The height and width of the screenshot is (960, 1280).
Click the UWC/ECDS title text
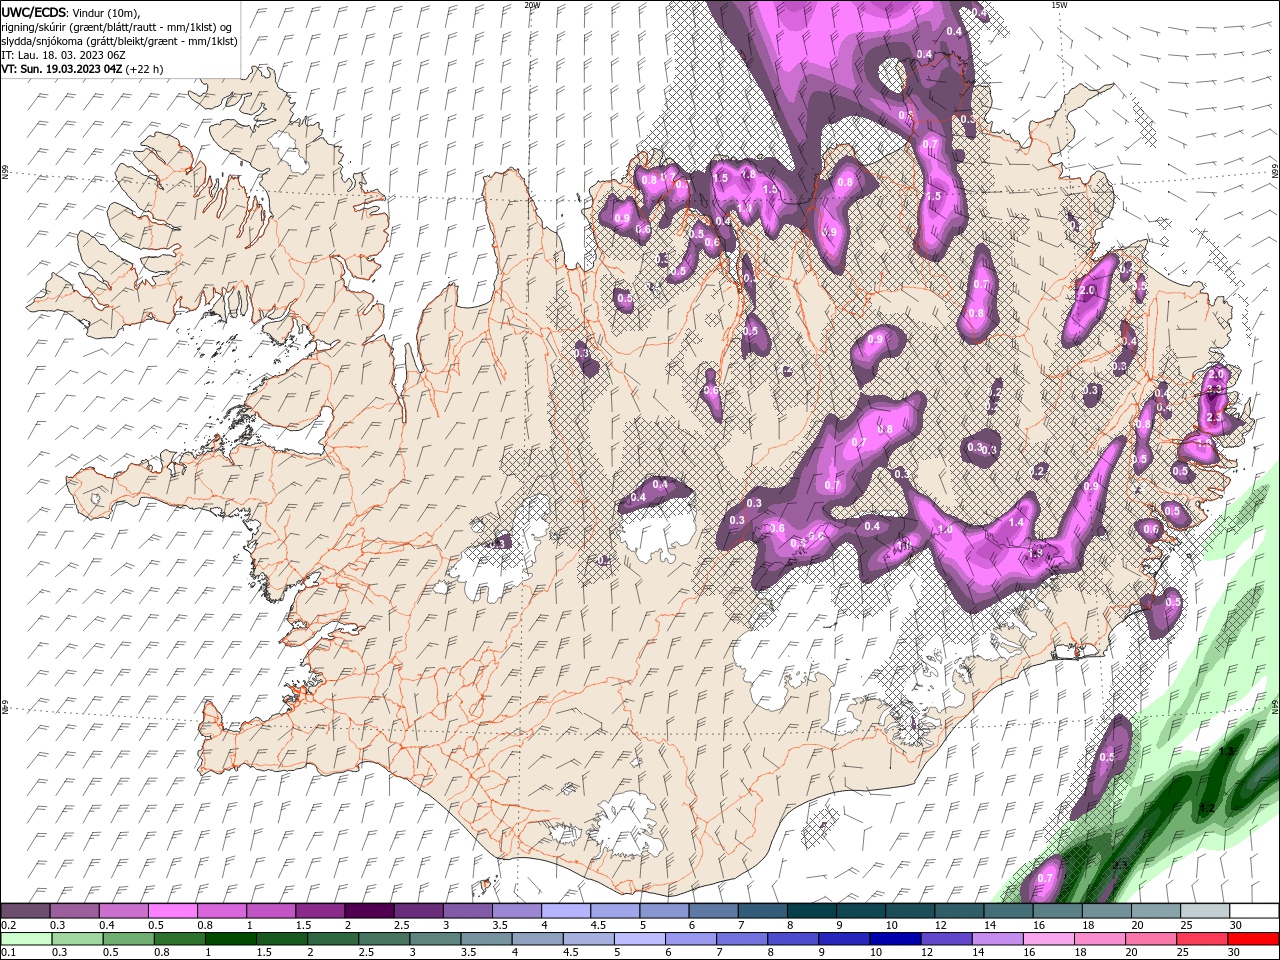pos(34,12)
